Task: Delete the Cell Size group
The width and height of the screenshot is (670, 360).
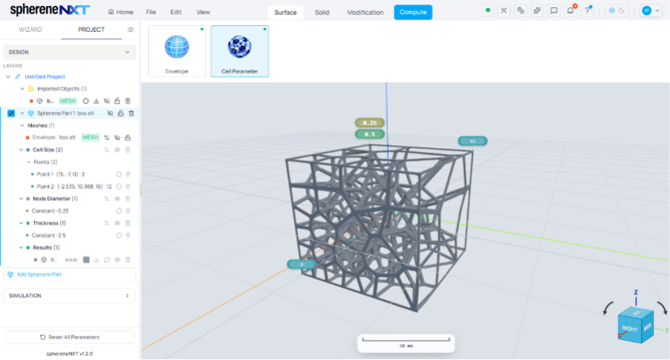Action: (x=128, y=150)
